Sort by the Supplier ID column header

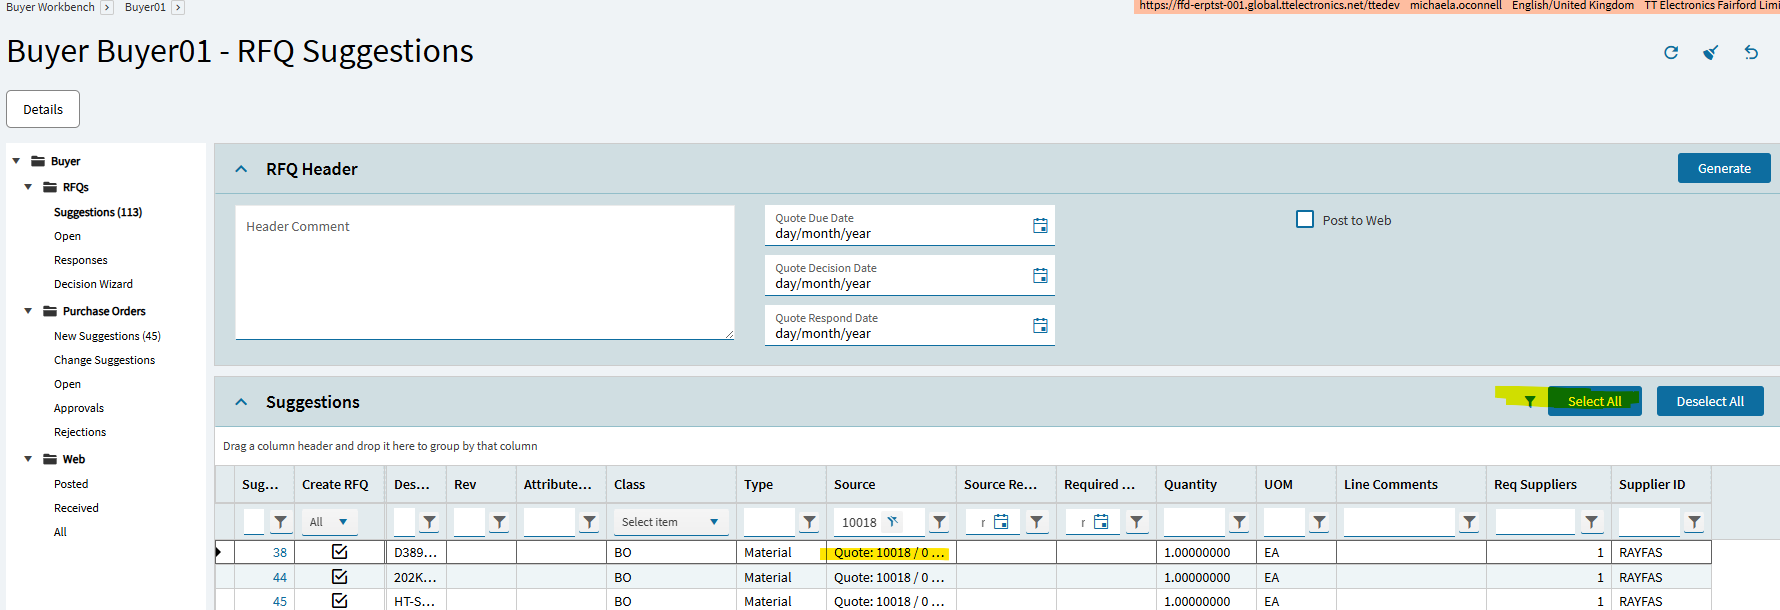pyautogui.click(x=1652, y=484)
